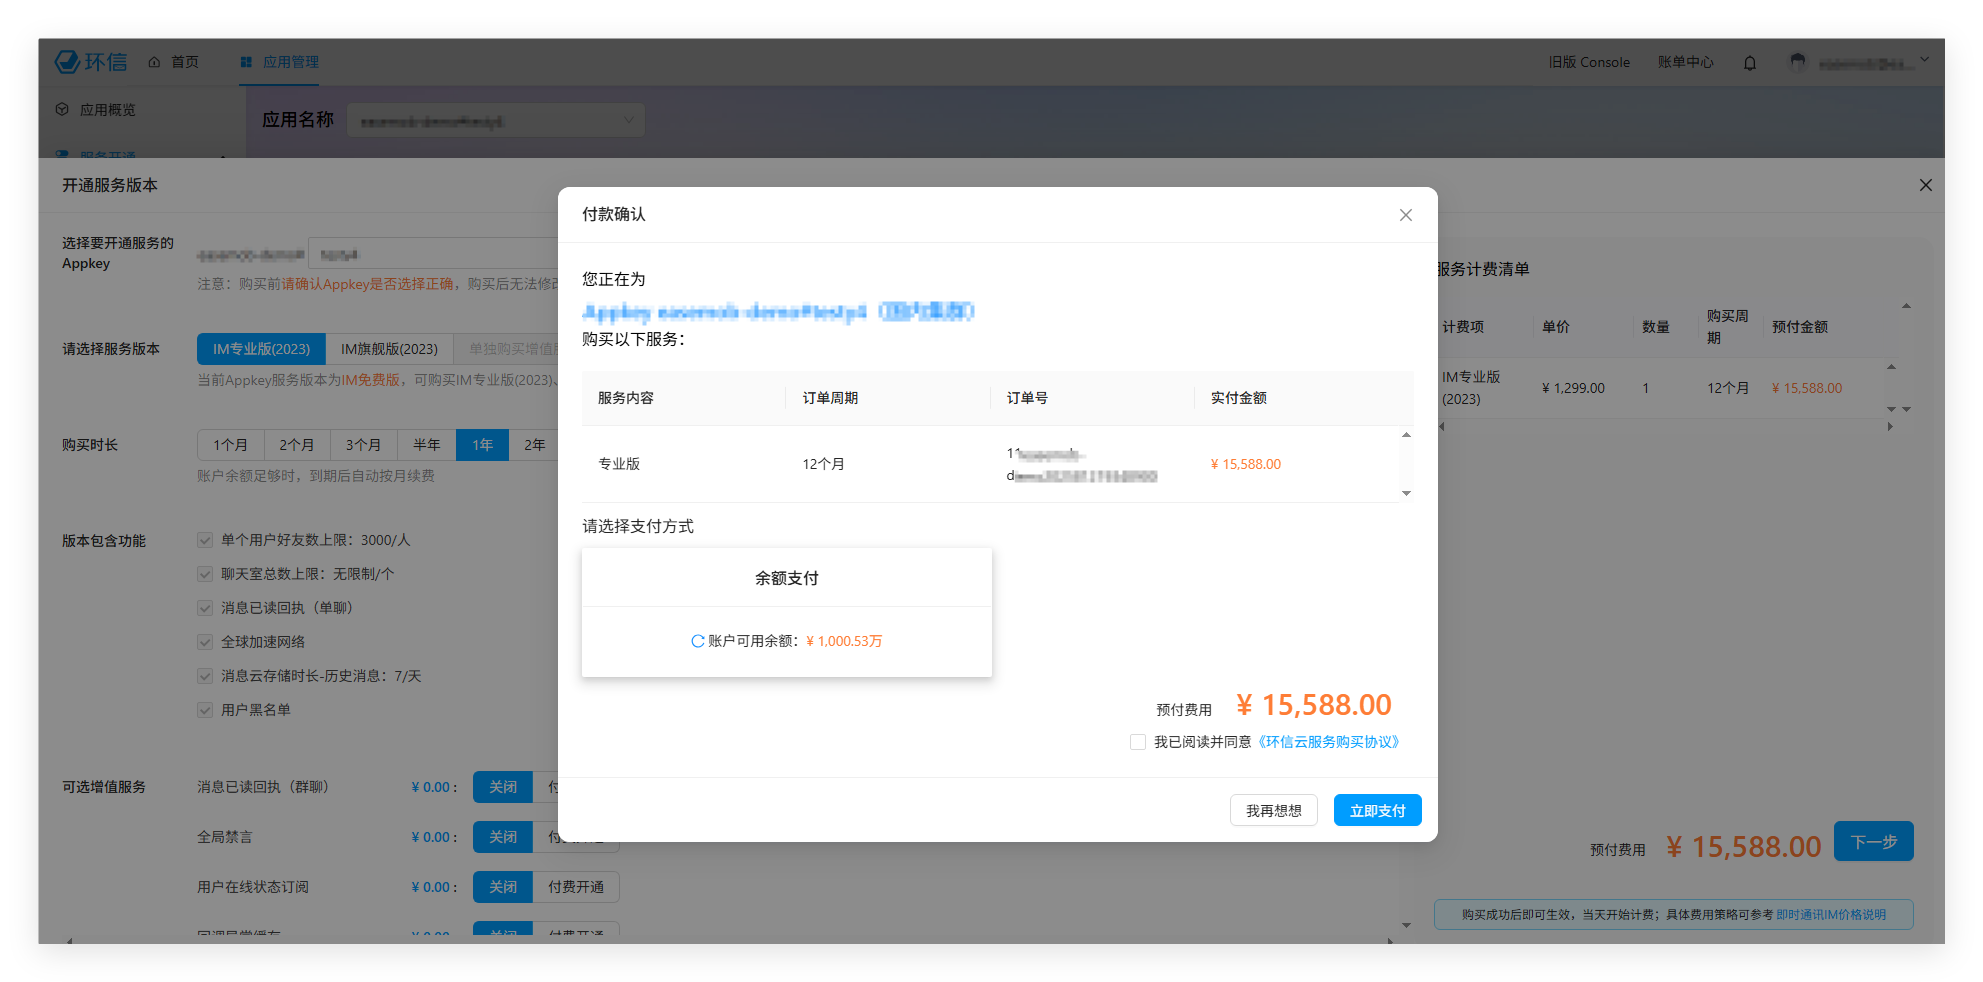Close the 付款确认 dialog with X
This screenshot has height=982, width=1983.
(1405, 215)
